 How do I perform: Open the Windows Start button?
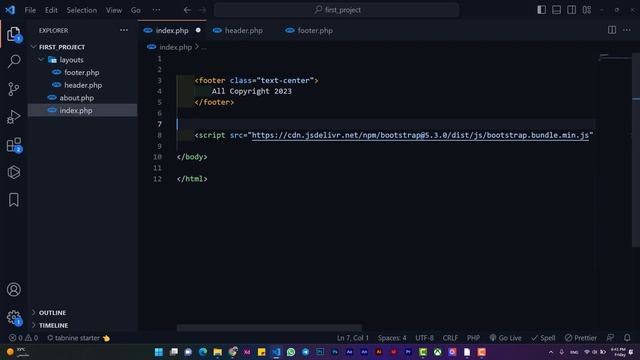159,352
